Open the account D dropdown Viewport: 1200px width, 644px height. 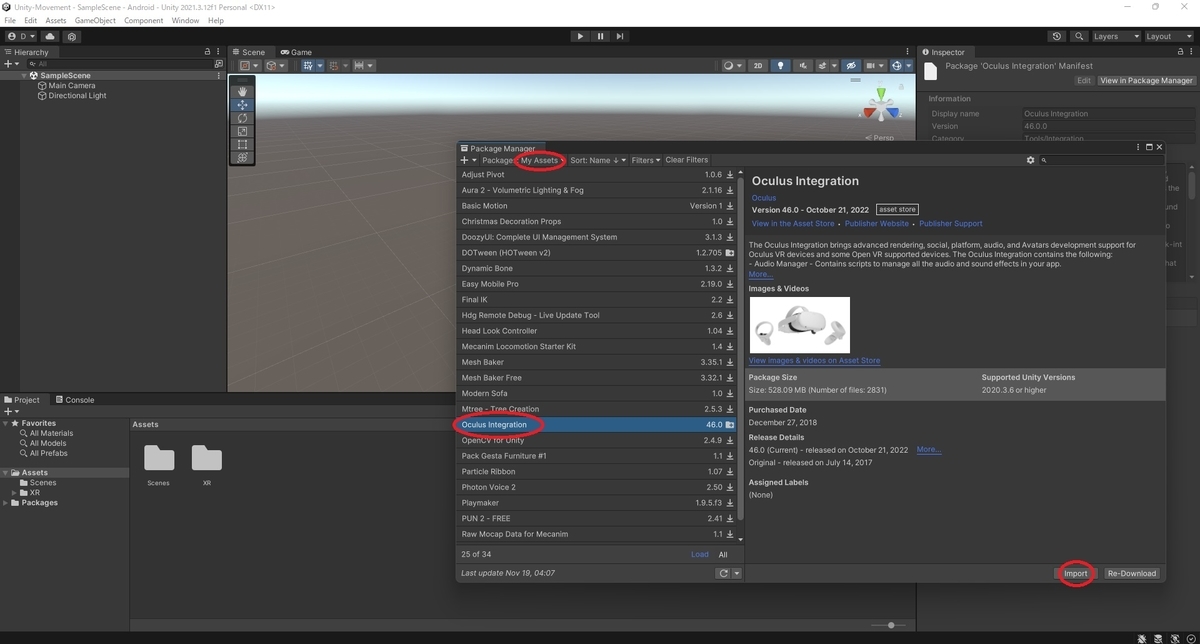[x=21, y=36]
